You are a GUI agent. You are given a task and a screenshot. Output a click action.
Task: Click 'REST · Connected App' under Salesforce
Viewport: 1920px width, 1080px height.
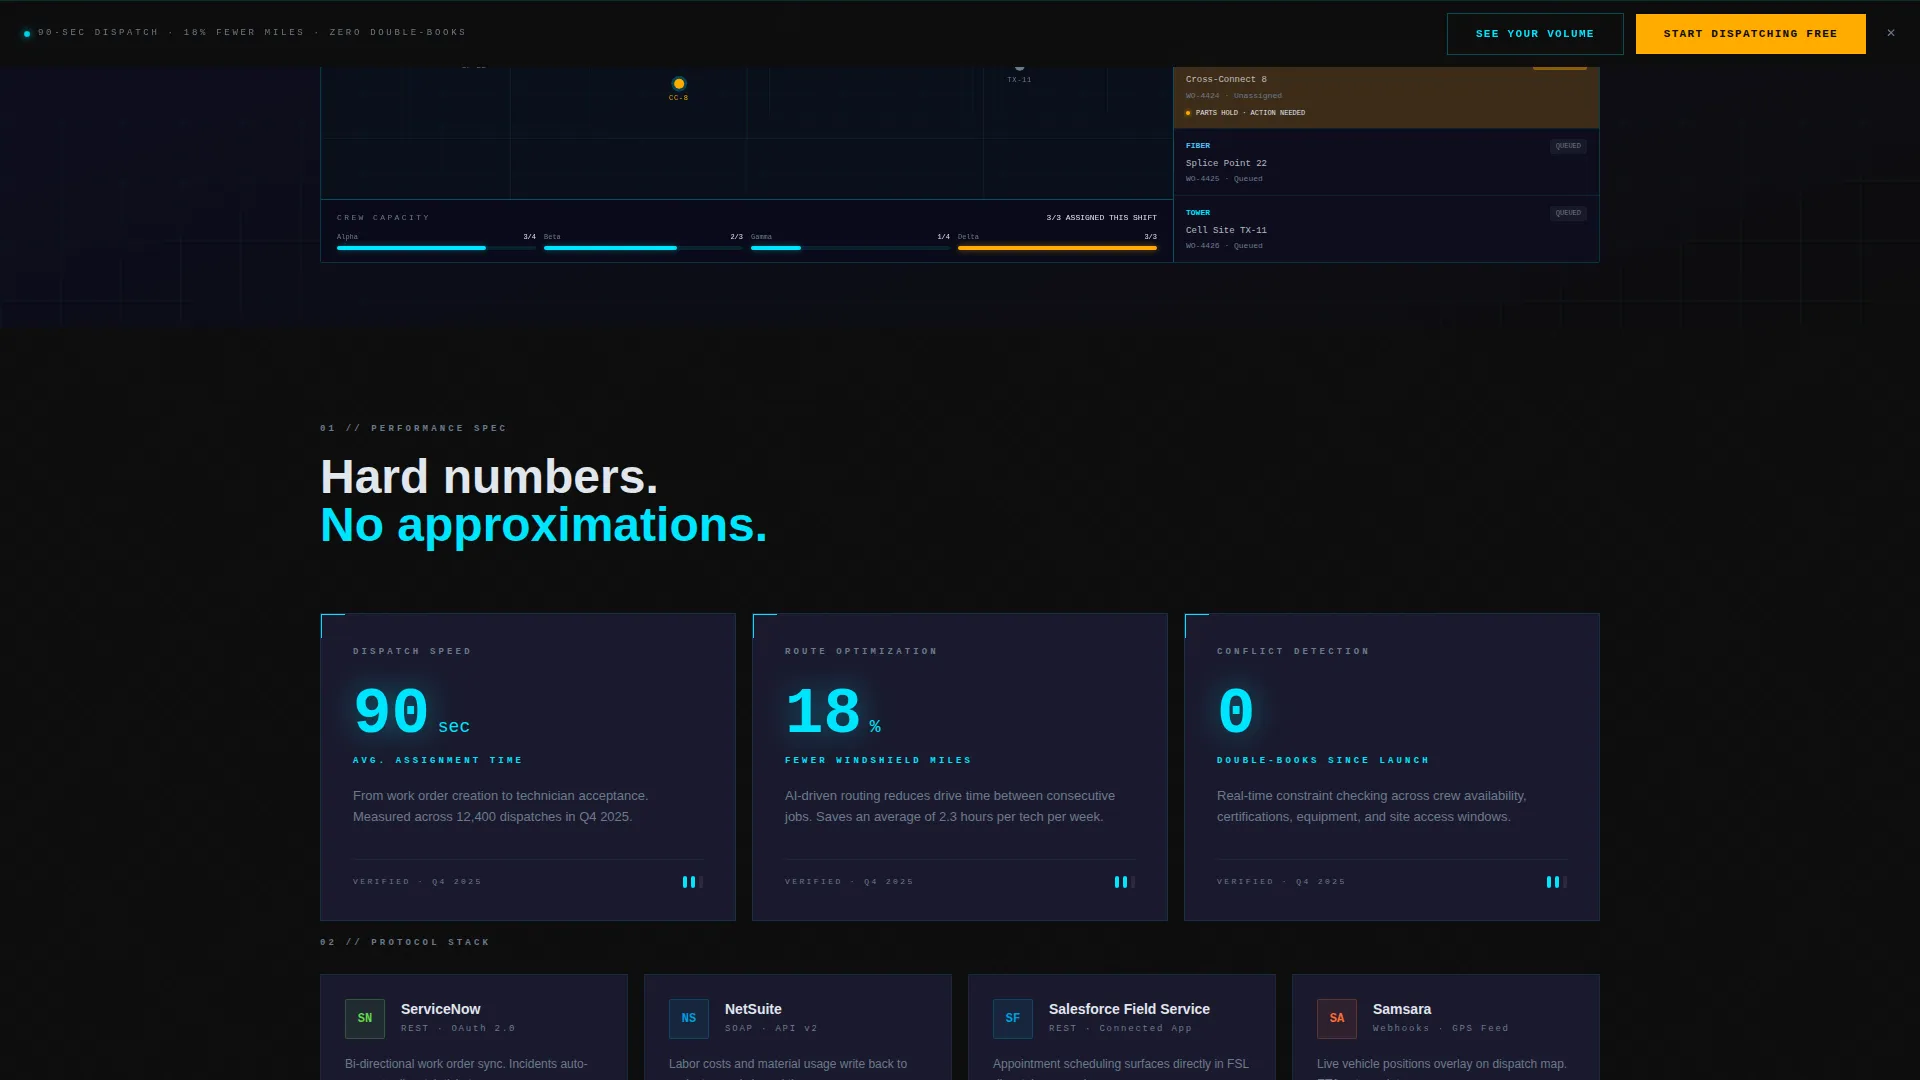coord(1120,1028)
